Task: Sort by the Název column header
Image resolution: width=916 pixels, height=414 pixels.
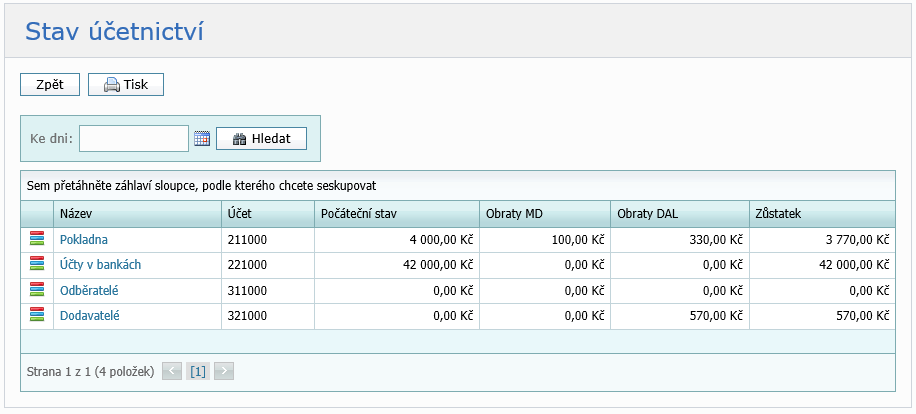Action: pos(76,214)
